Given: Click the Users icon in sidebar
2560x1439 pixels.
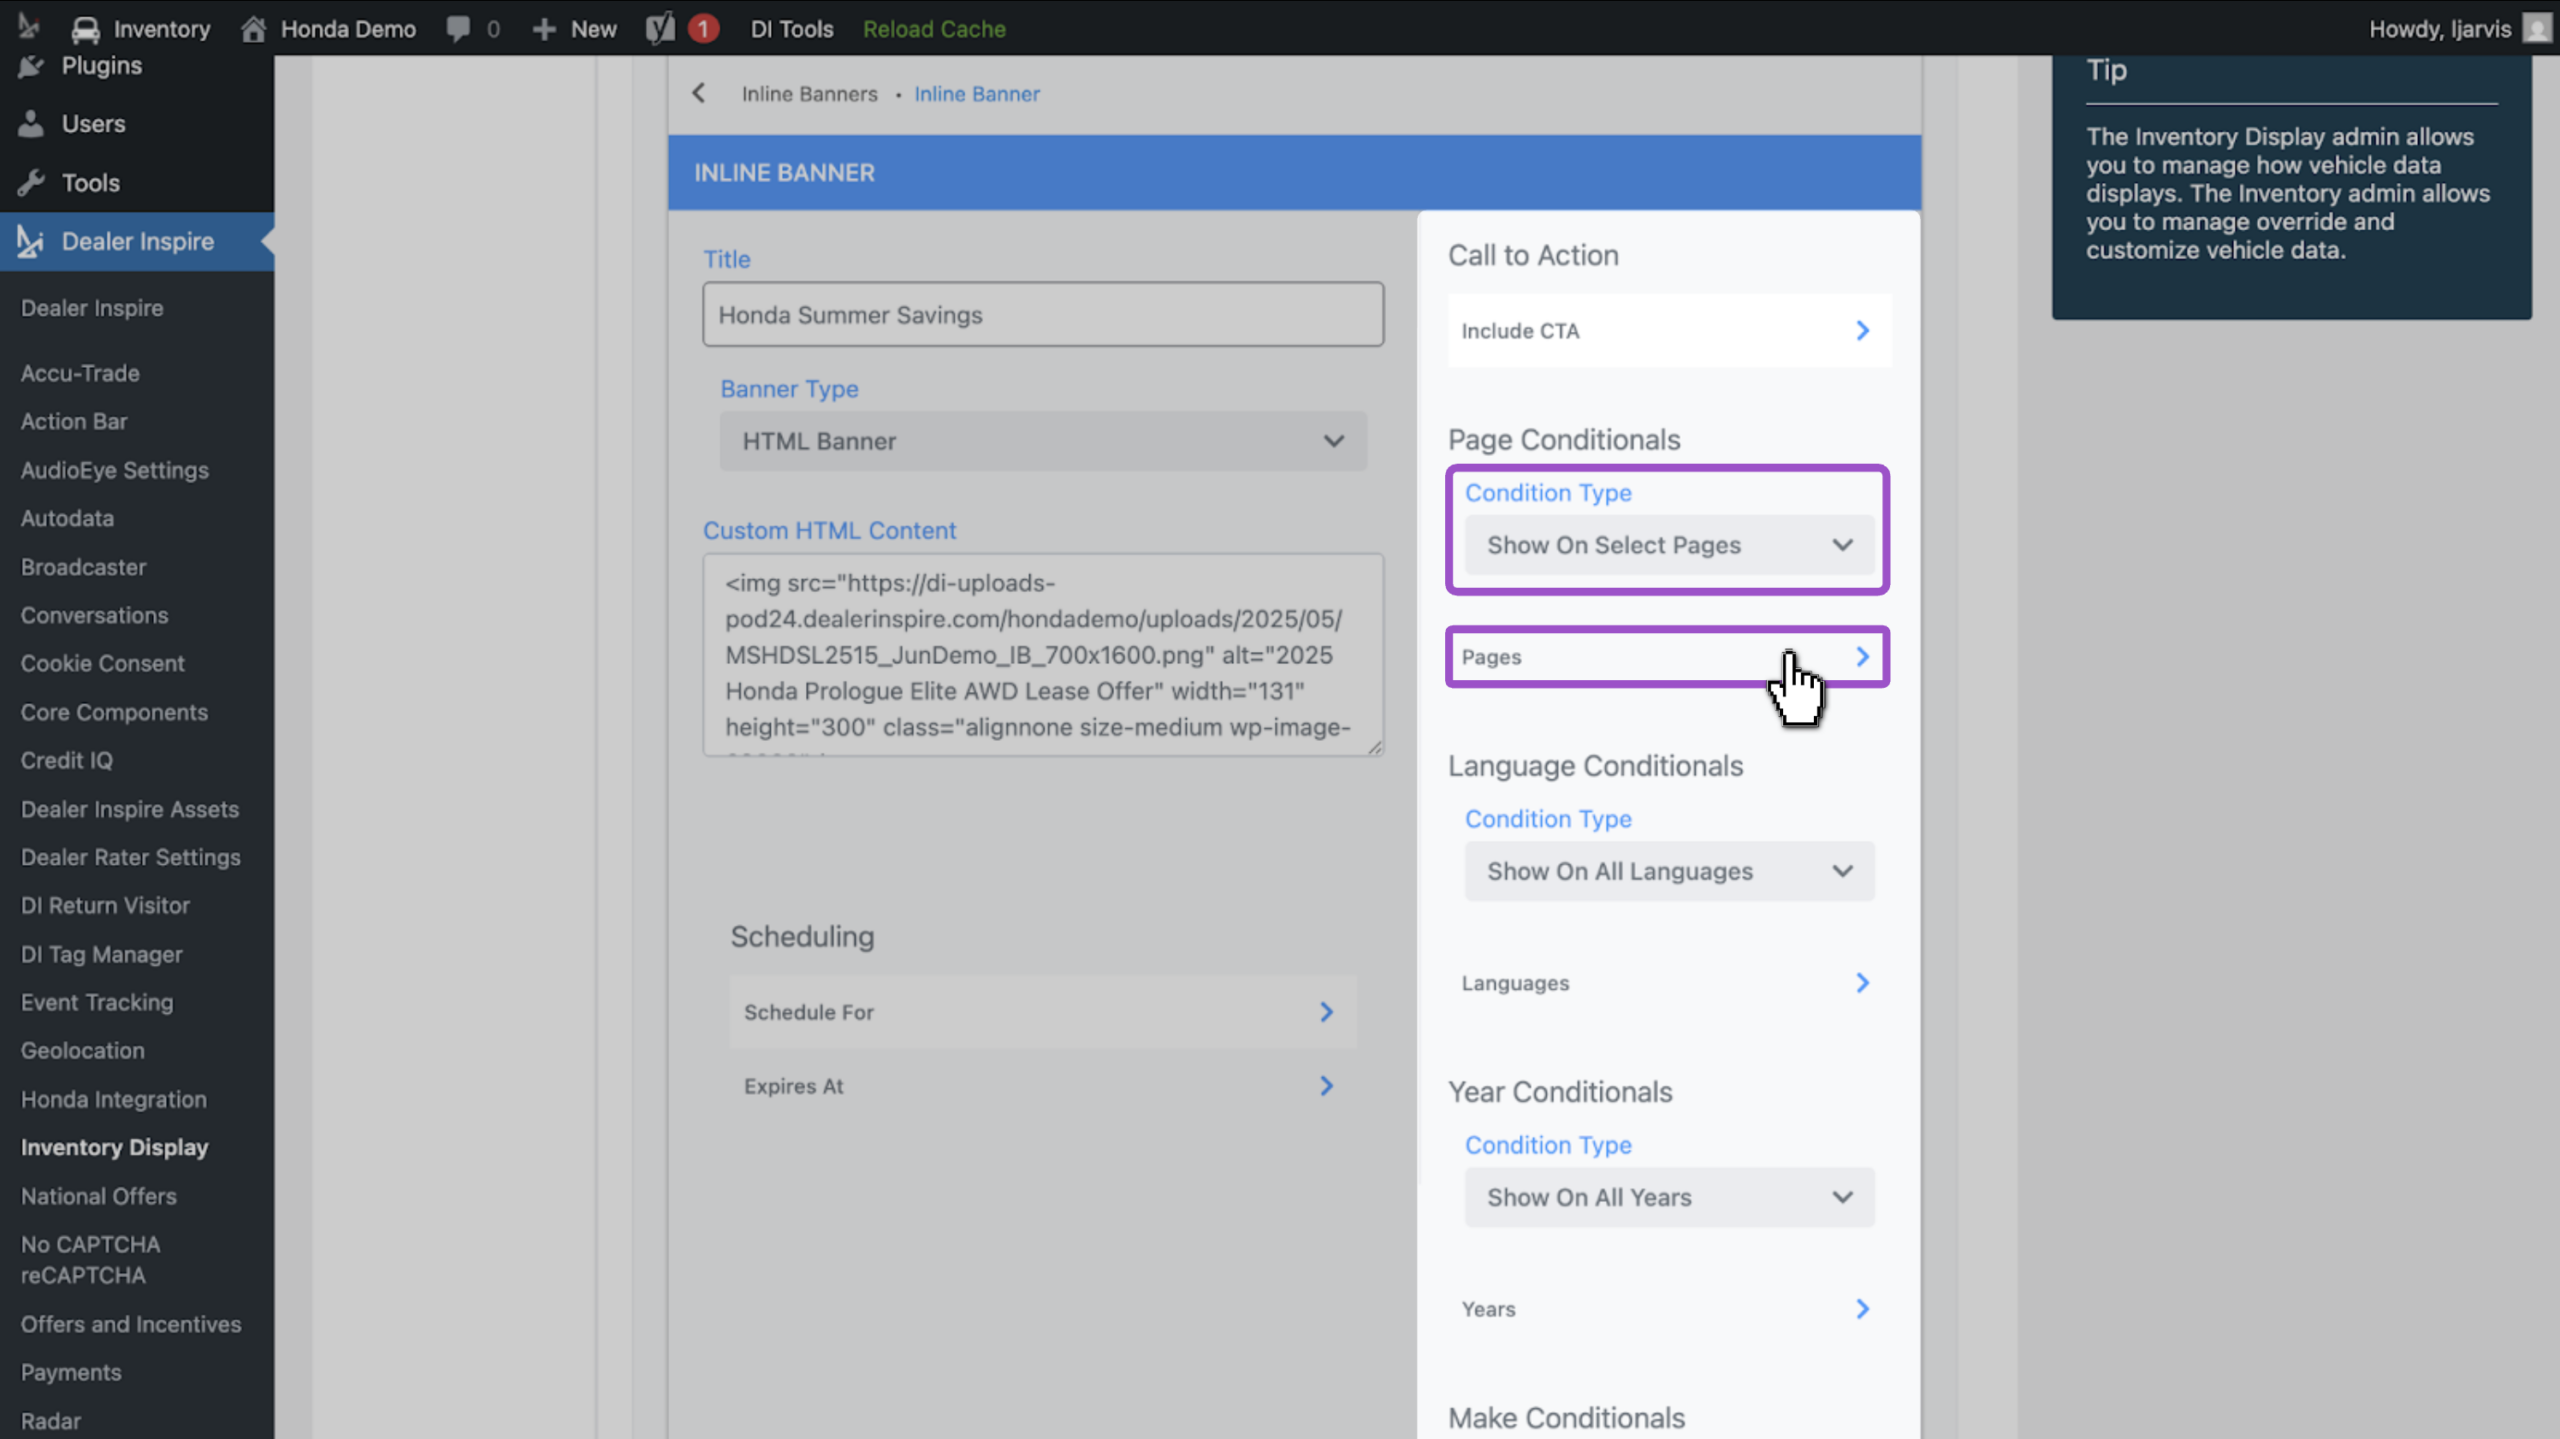Looking at the screenshot, I should pos(31,124).
